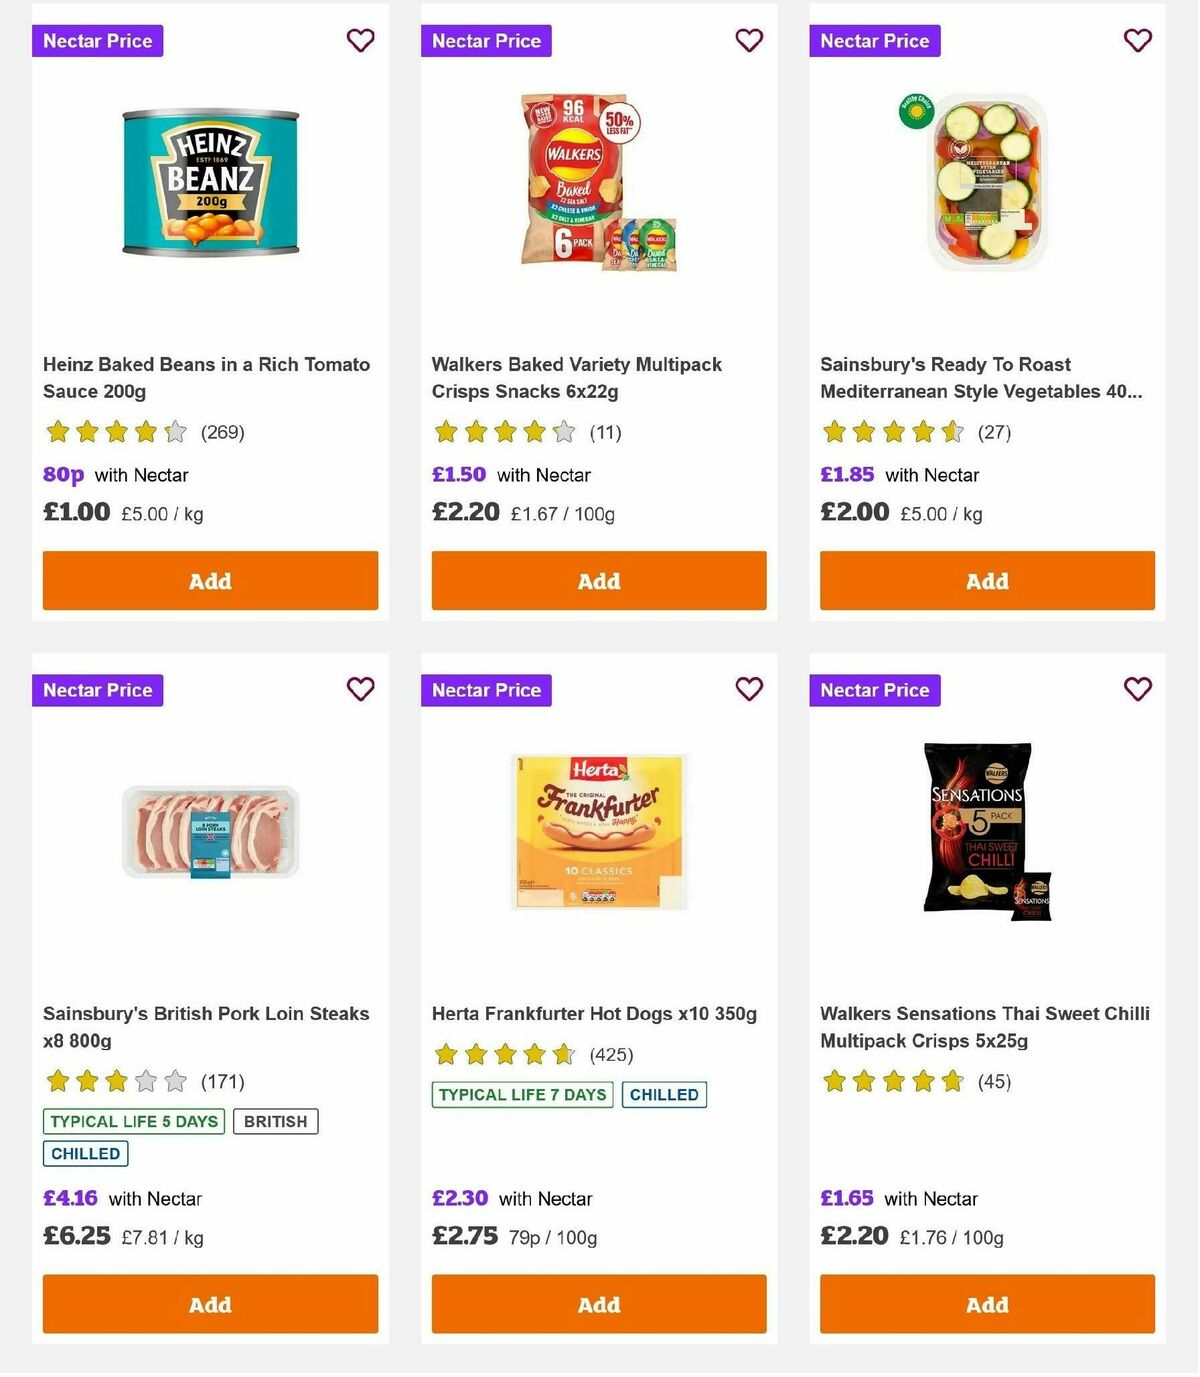This screenshot has height=1377, width=1200.
Task: Open reviews via the (425) count on Herta
Action: pyautogui.click(x=613, y=1053)
